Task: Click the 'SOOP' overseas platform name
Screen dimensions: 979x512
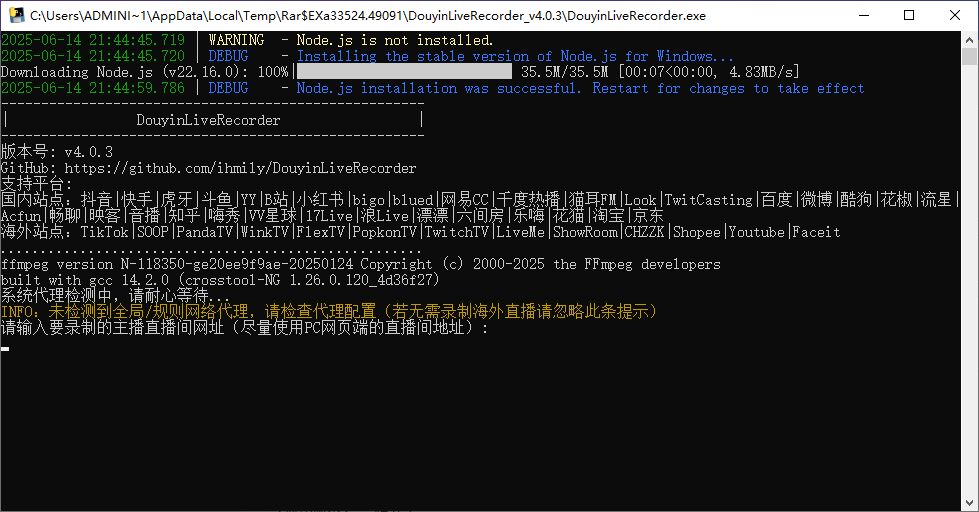Action: (x=152, y=232)
